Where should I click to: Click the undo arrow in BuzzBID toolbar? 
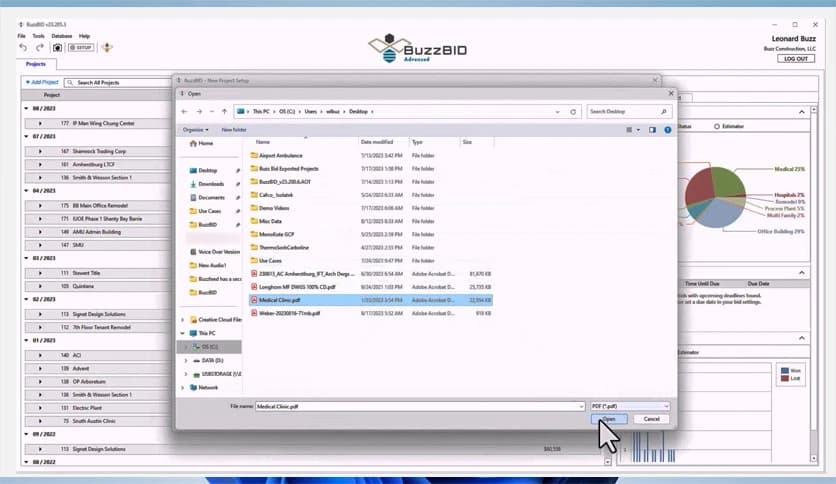[23, 47]
